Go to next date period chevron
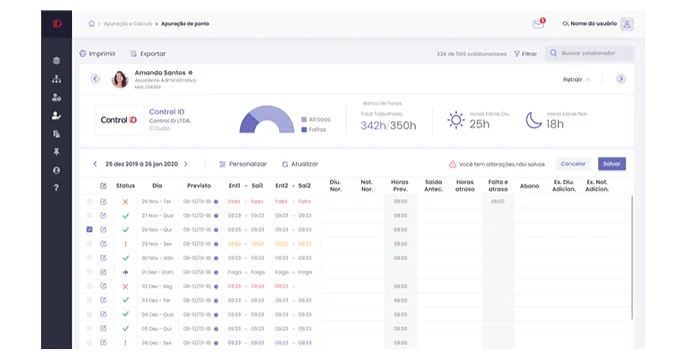The image size is (686, 360). 186,164
